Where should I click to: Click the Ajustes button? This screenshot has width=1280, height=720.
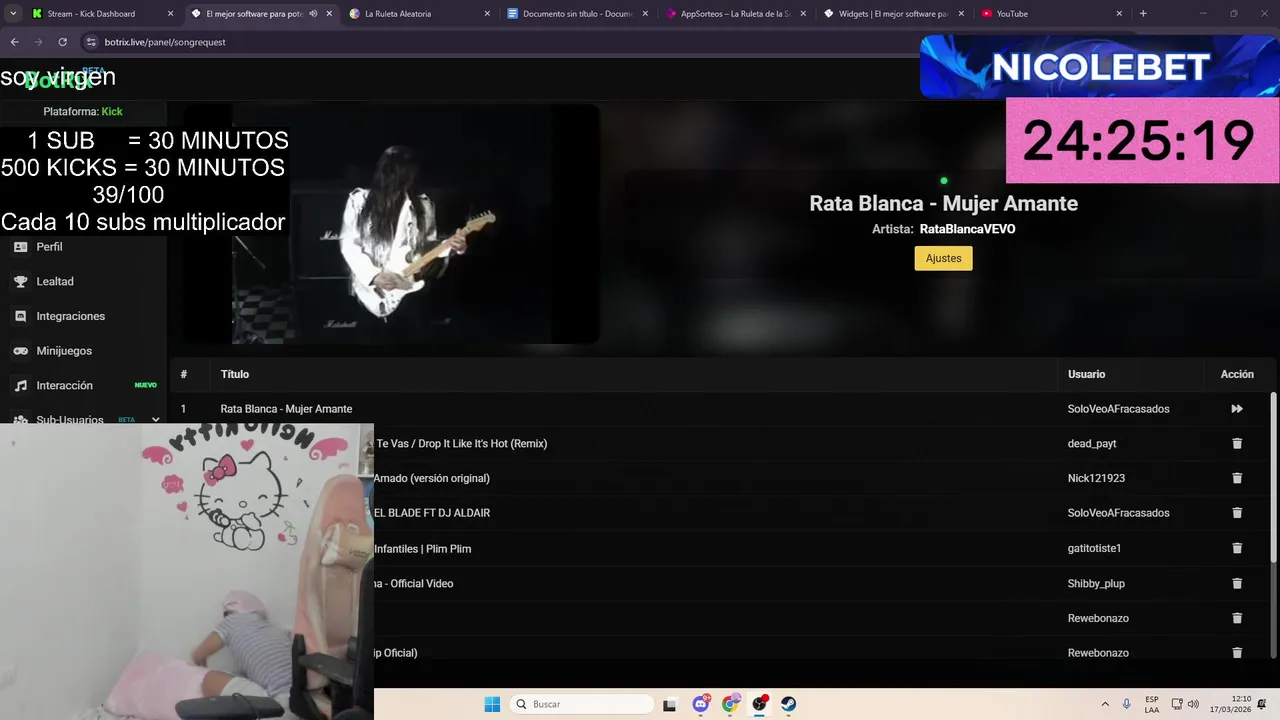pyautogui.click(x=943, y=258)
